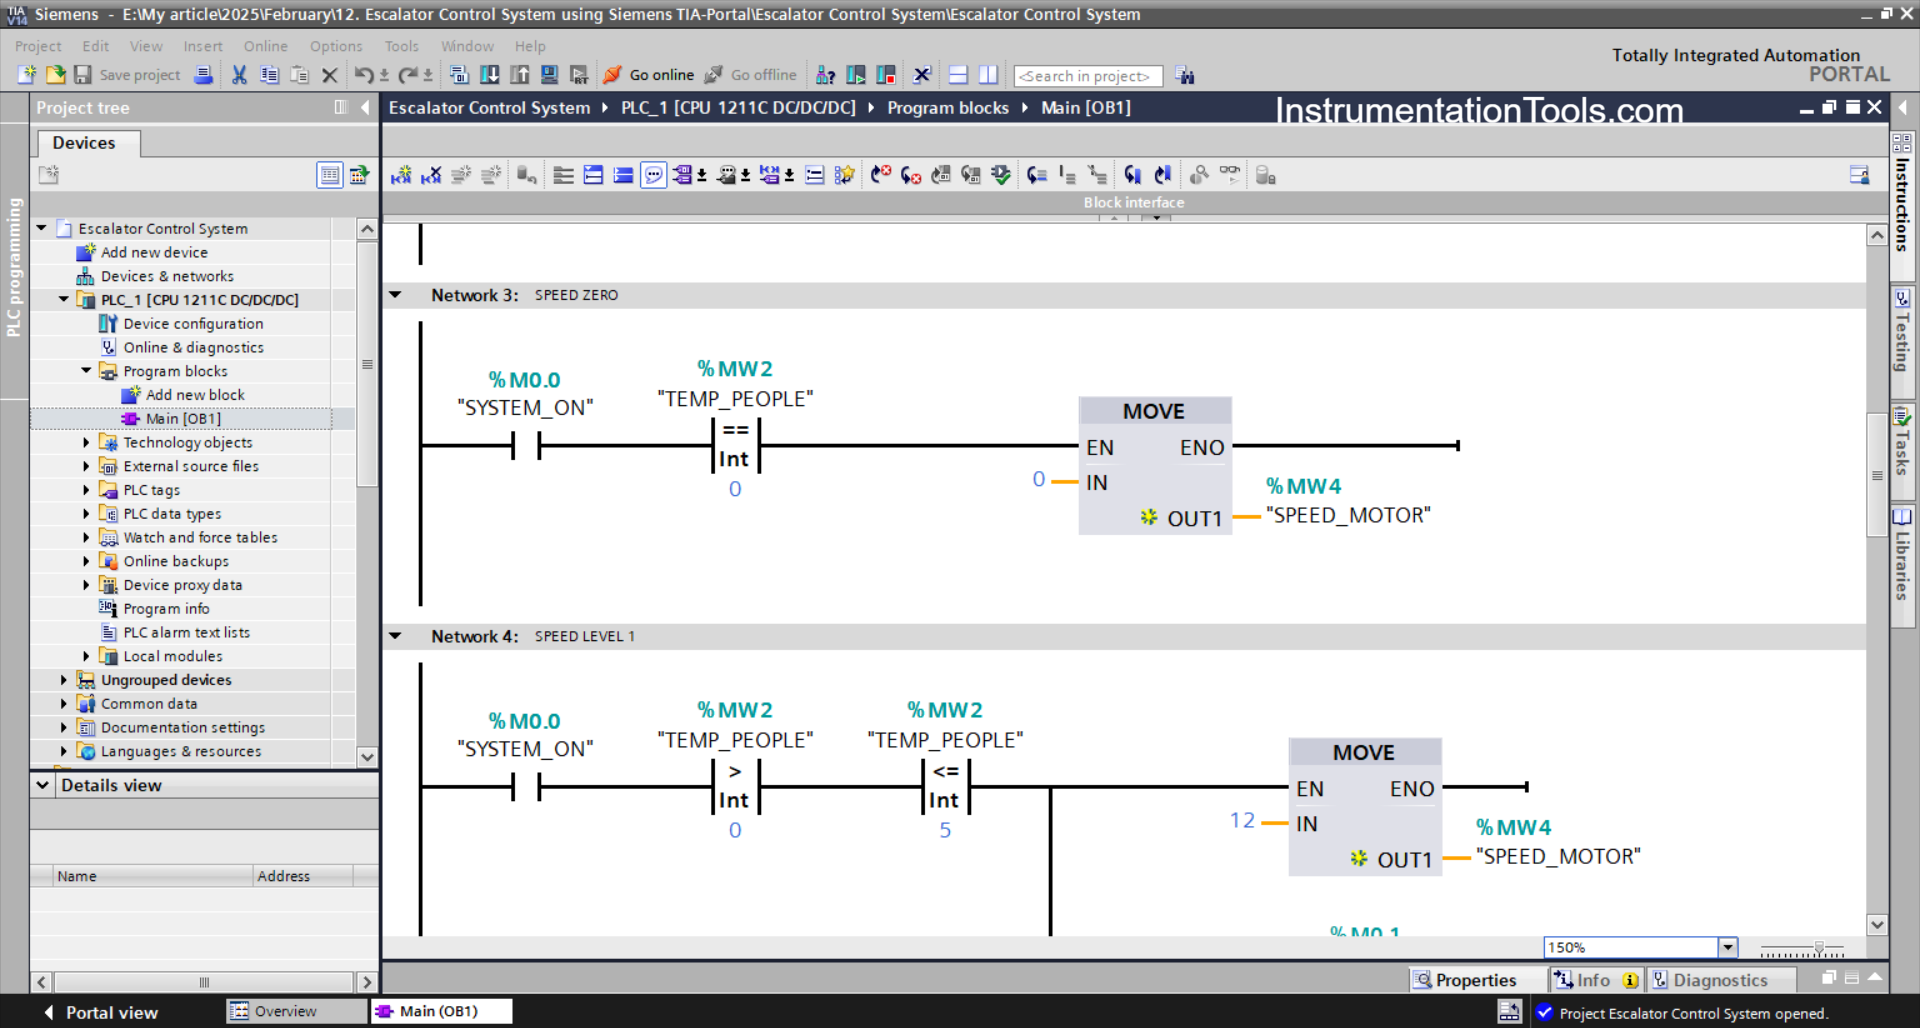The height and width of the screenshot is (1028, 1920).
Task: Collapse the Escalator Control System tree node
Action: click(x=42, y=228)
